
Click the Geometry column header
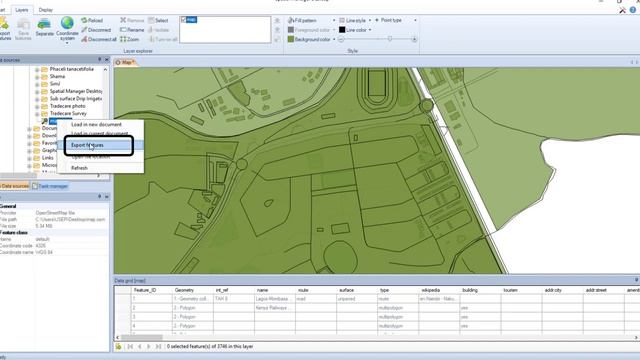(193, 290)
